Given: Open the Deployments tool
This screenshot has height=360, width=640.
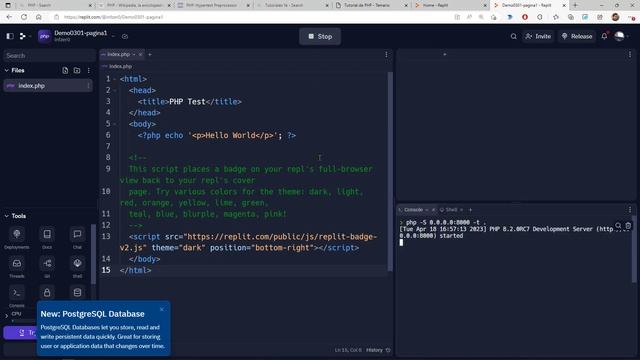Looking at the screenshot, I should (x=17, y=238).
